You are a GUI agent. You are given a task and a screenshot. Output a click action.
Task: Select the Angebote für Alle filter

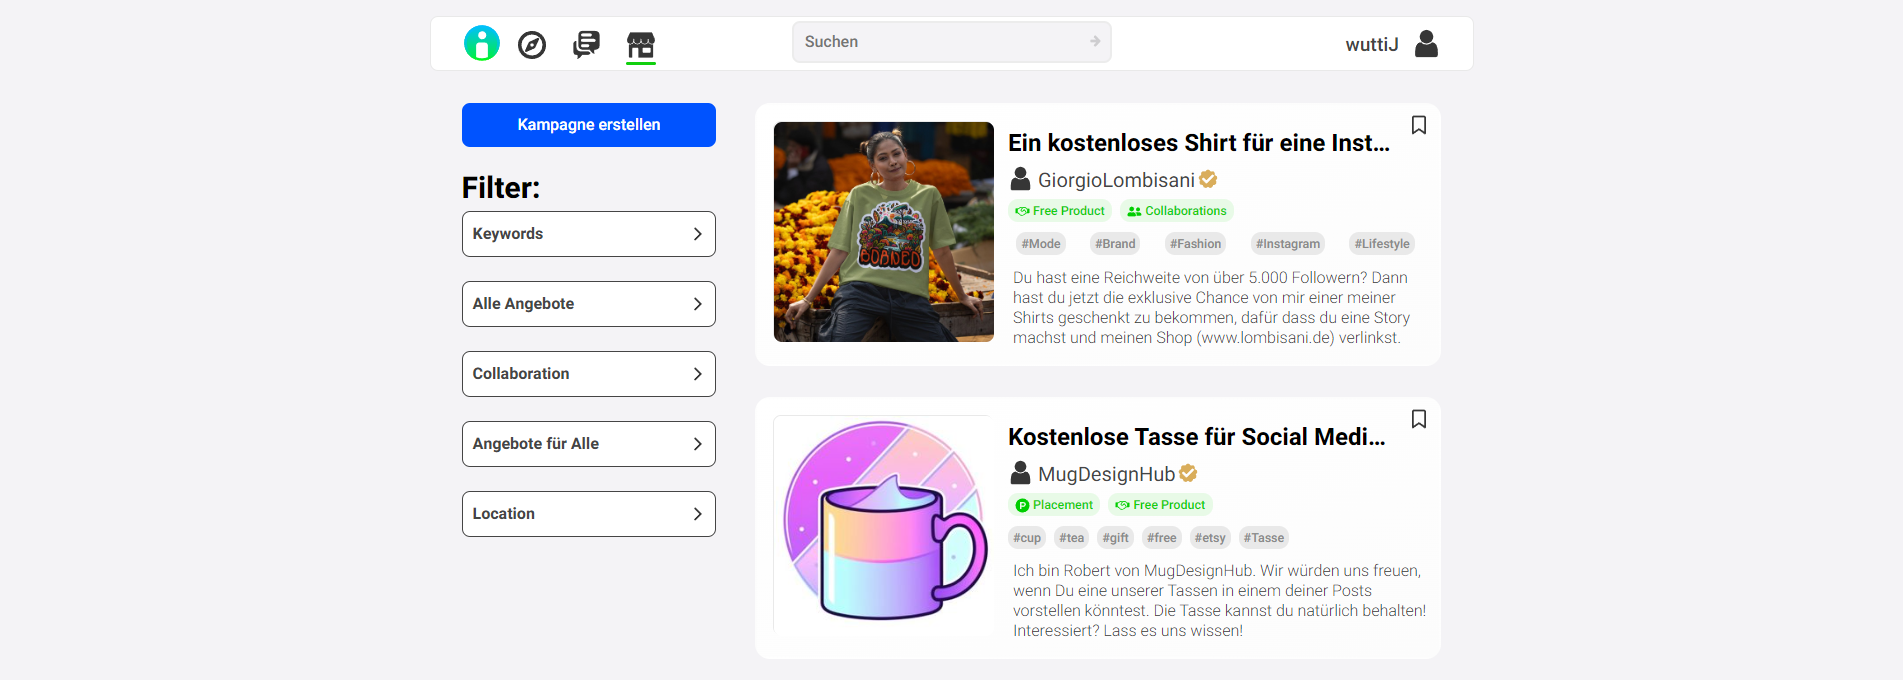coord(588,443)
